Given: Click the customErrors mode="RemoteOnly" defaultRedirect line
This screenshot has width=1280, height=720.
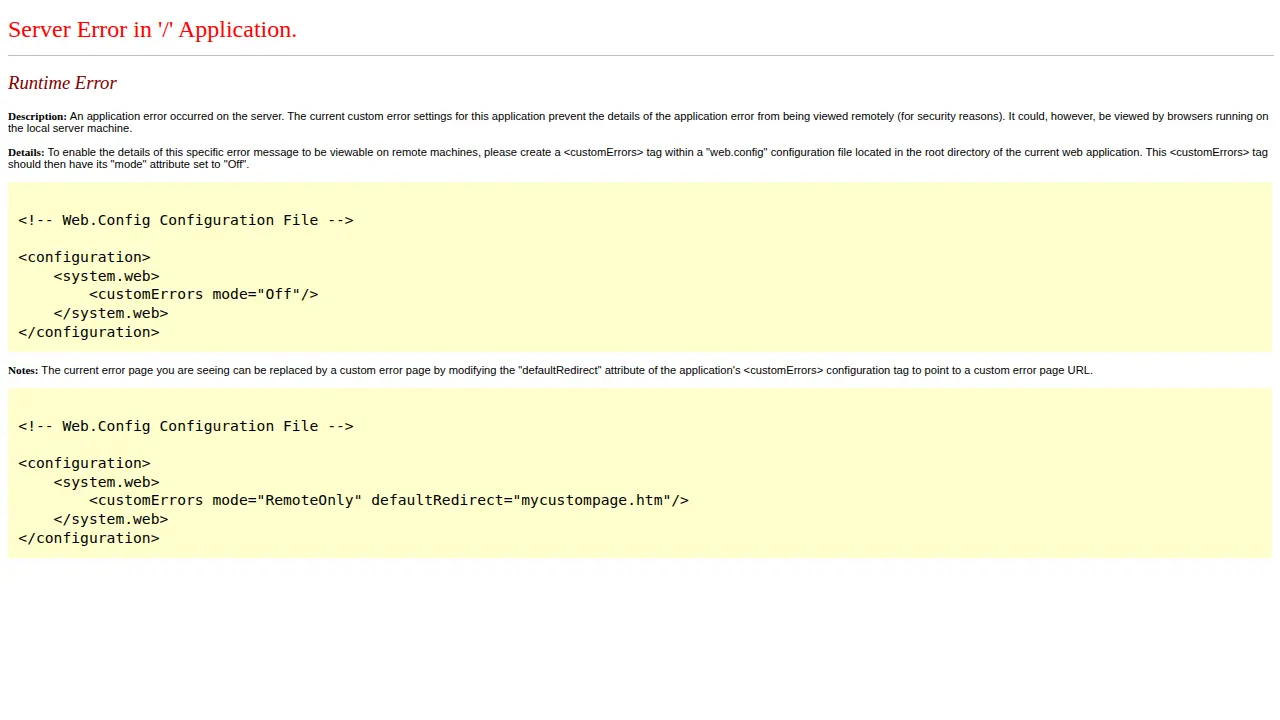Looking at the screenshot, I should click(389, 500).
